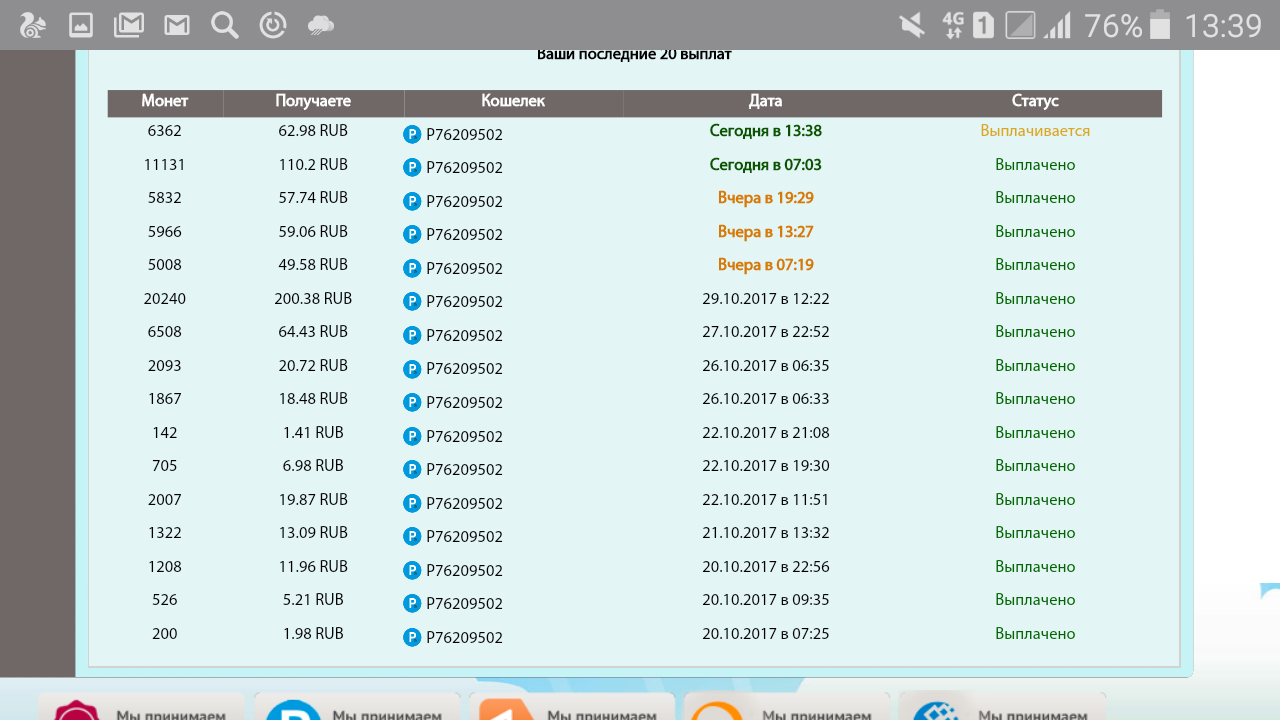Click the Монет column header
The width and height of the screenshot is (1280, 720).
coord(165,102)
